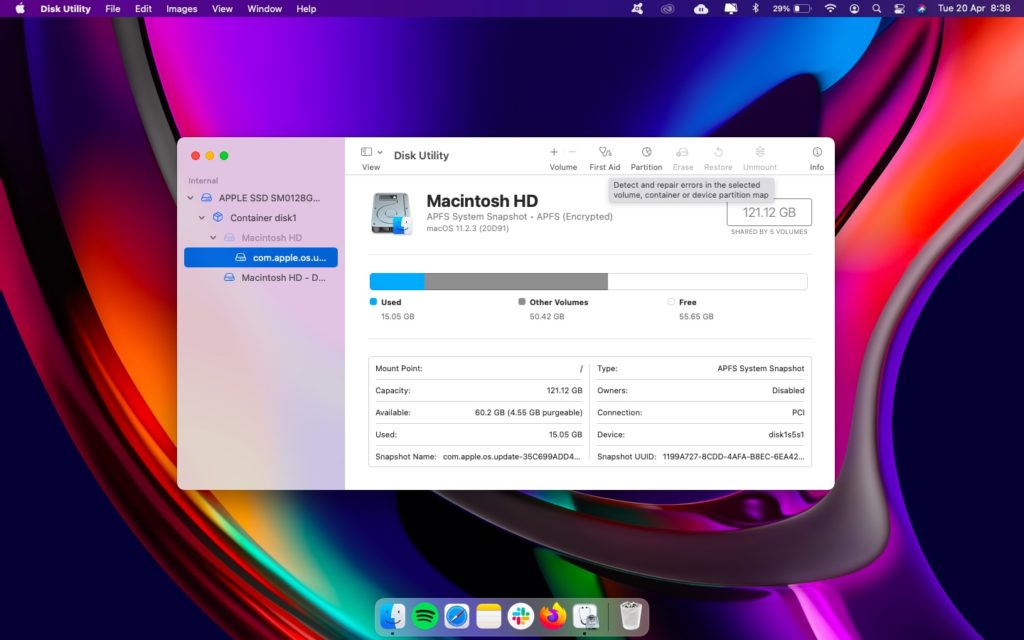This screenshot has width=1024, height=640.
Task: Click the storage usage bar
Action: pos(590,281)
